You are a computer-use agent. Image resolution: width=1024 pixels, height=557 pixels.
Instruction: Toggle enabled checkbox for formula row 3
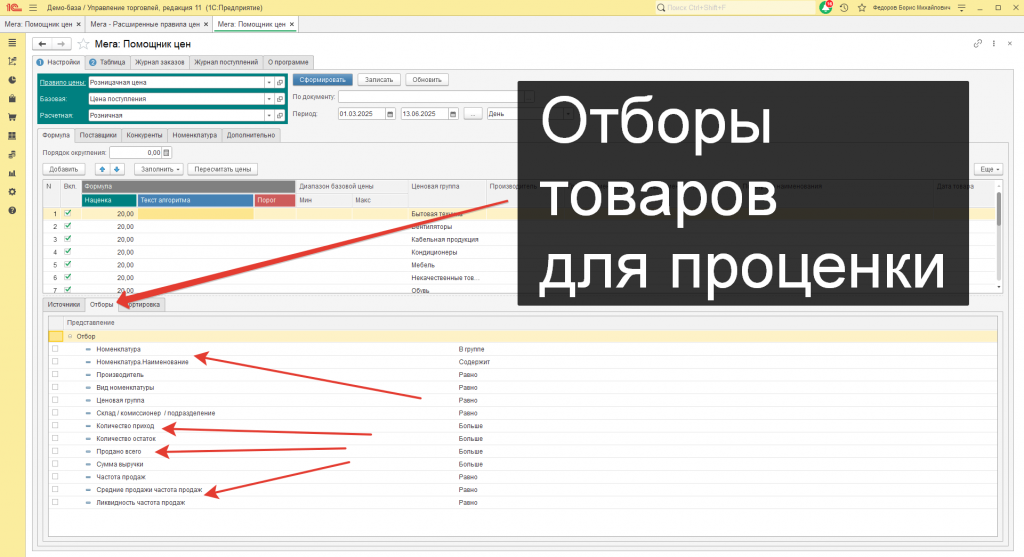pos(68,239)
